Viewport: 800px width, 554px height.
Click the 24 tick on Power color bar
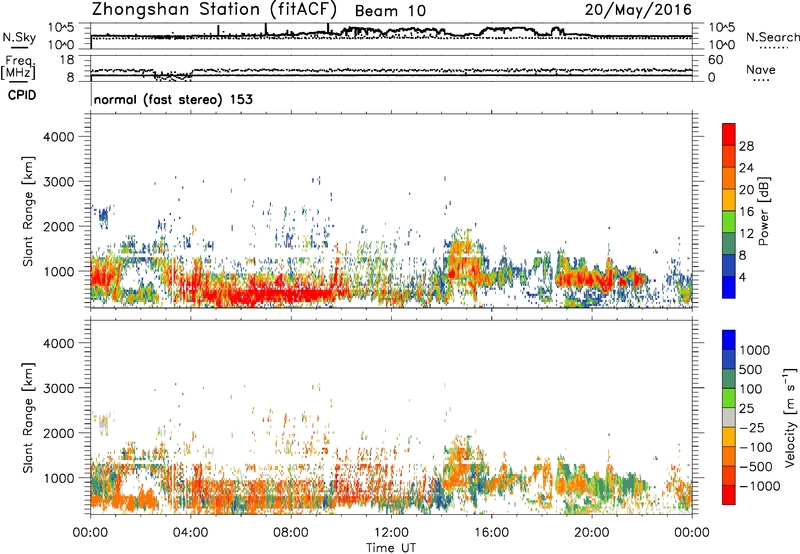tap(746, 168)
